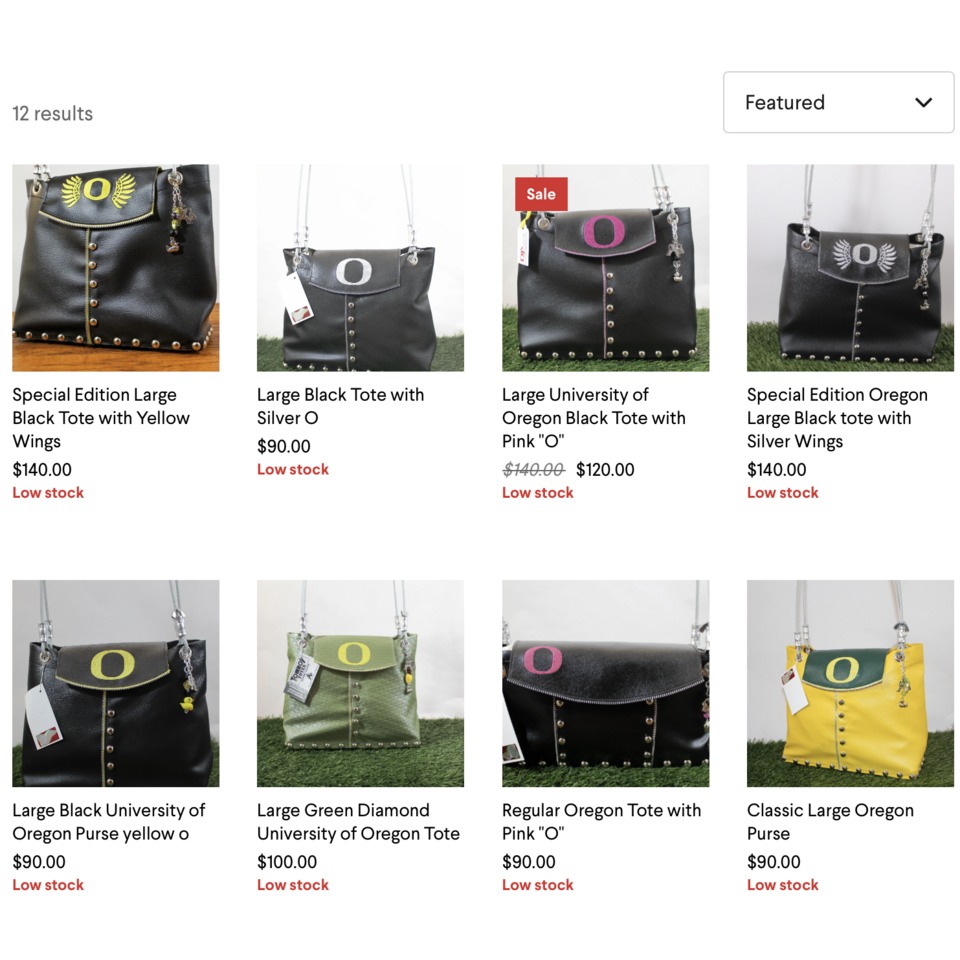
Task: Click Large Green Diamond University of Oregon Tote title
Action: (x=358, y=822)
